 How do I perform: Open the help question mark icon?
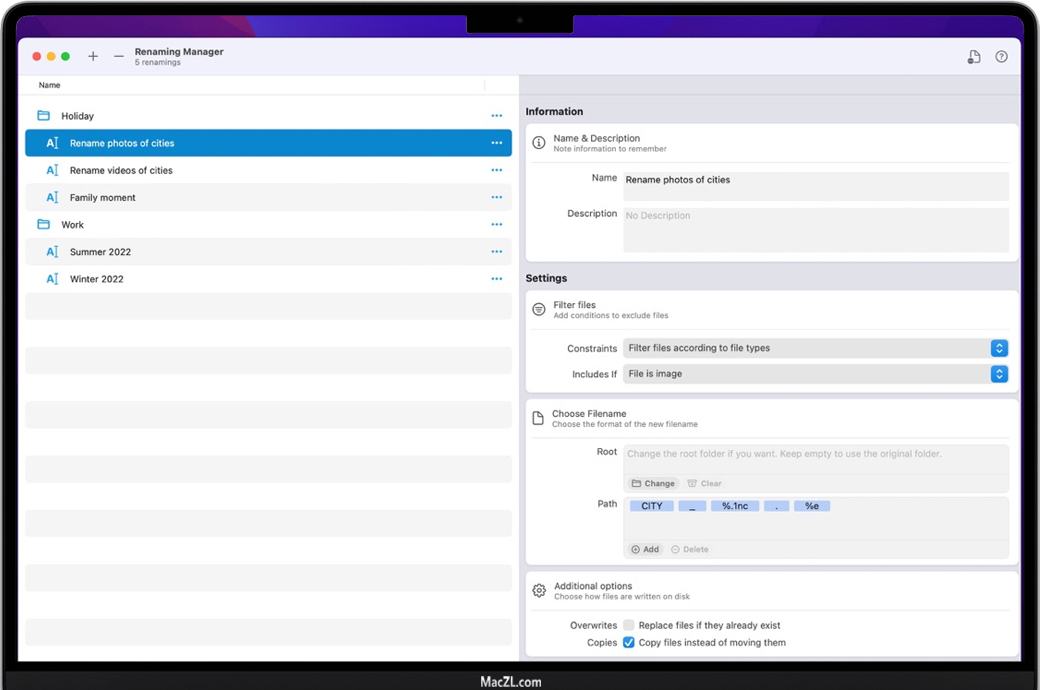[1001, 57]
